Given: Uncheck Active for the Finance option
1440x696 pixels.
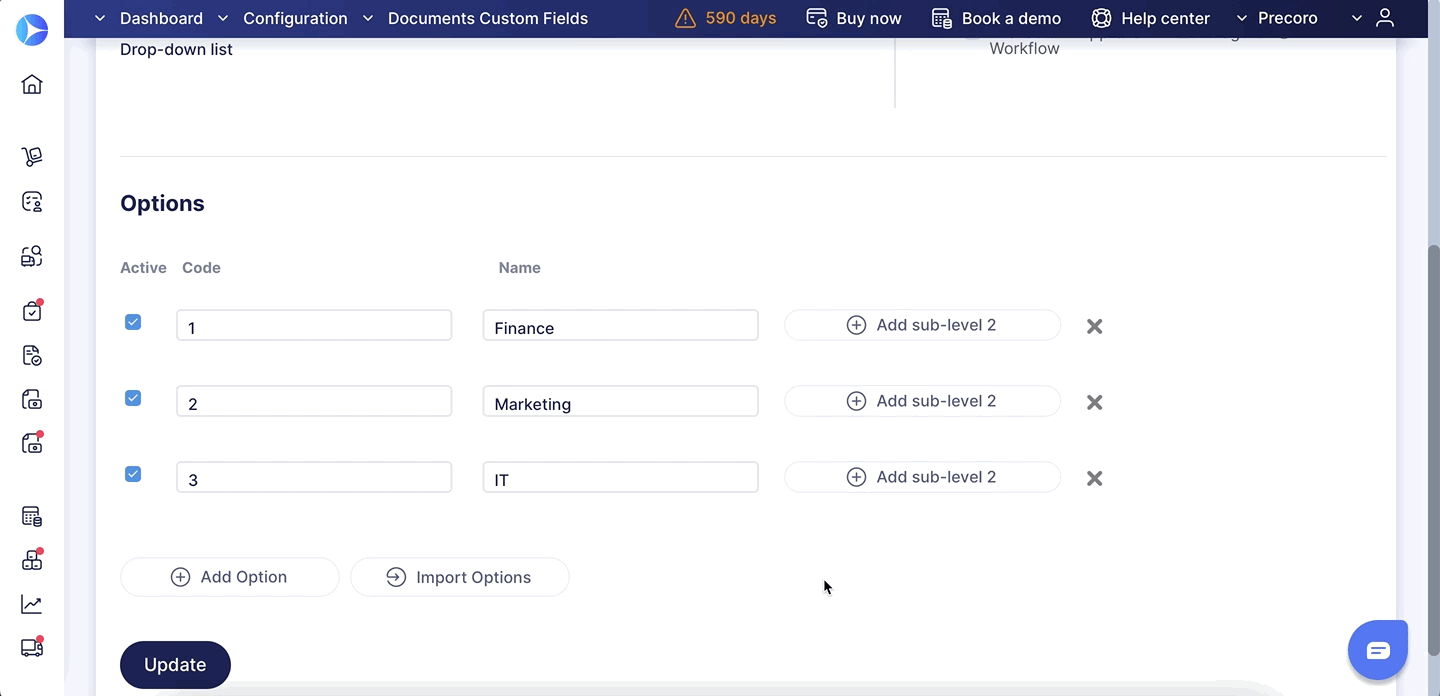Looking at the screenshot, I should point(133,322).
